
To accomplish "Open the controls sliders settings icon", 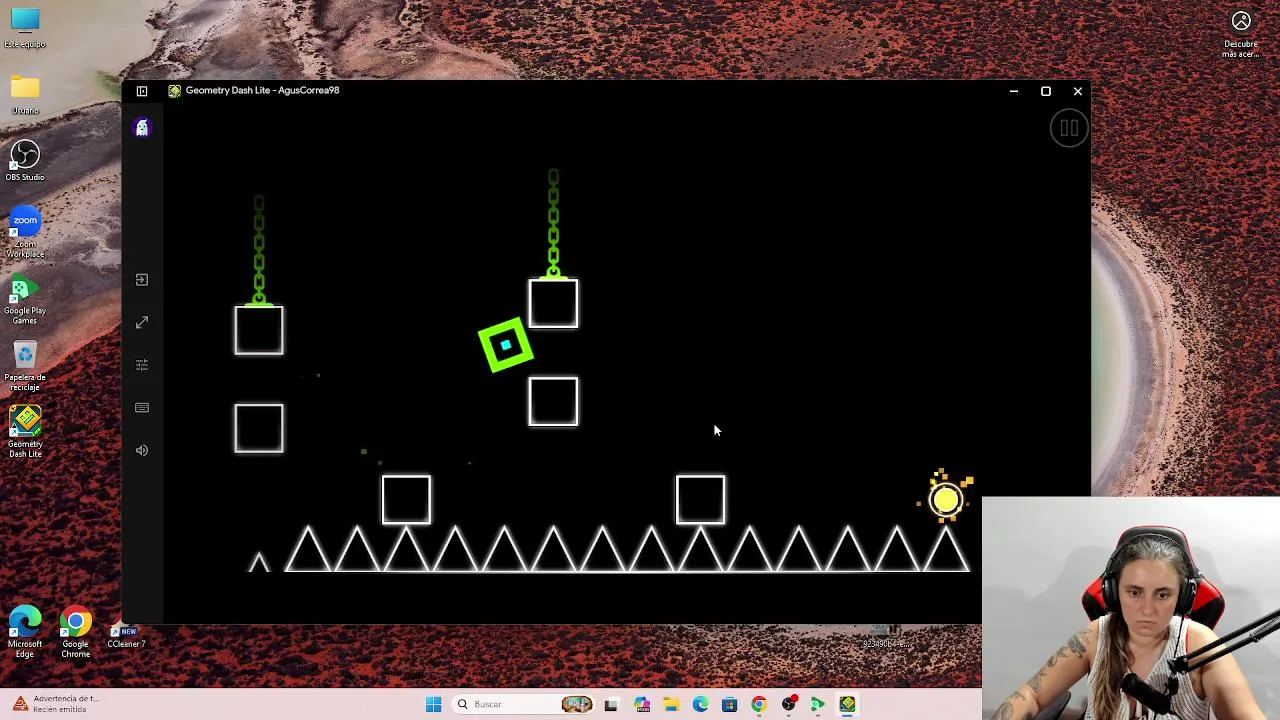I will point(142,365).
